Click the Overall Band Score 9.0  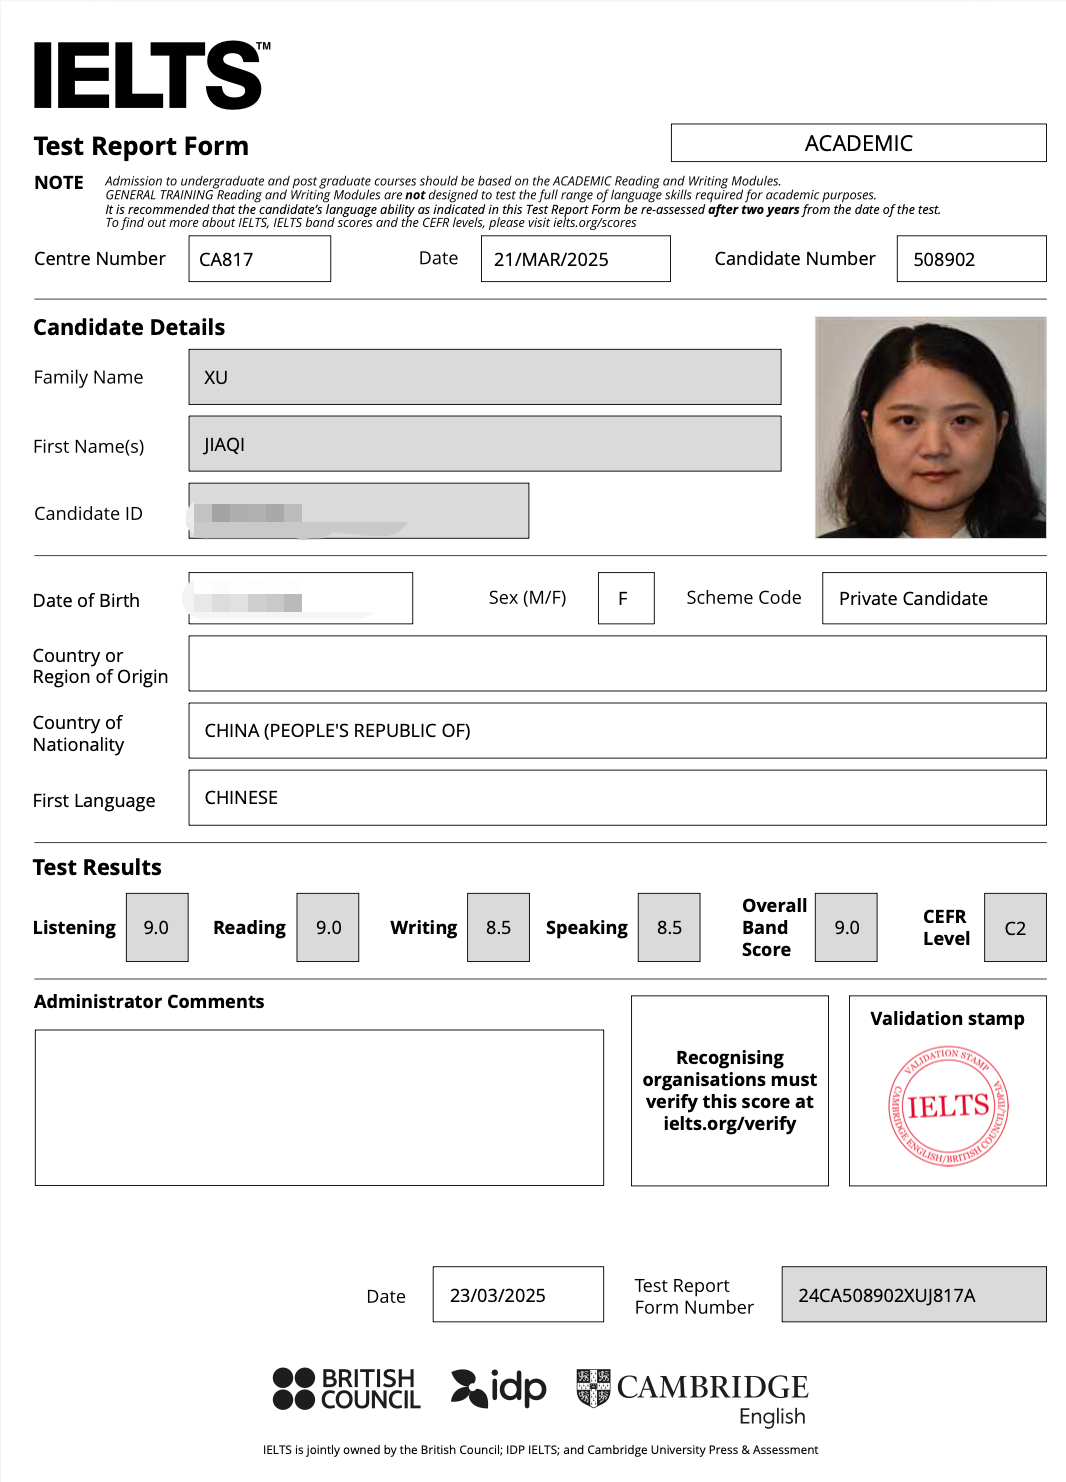click(847, 928)
